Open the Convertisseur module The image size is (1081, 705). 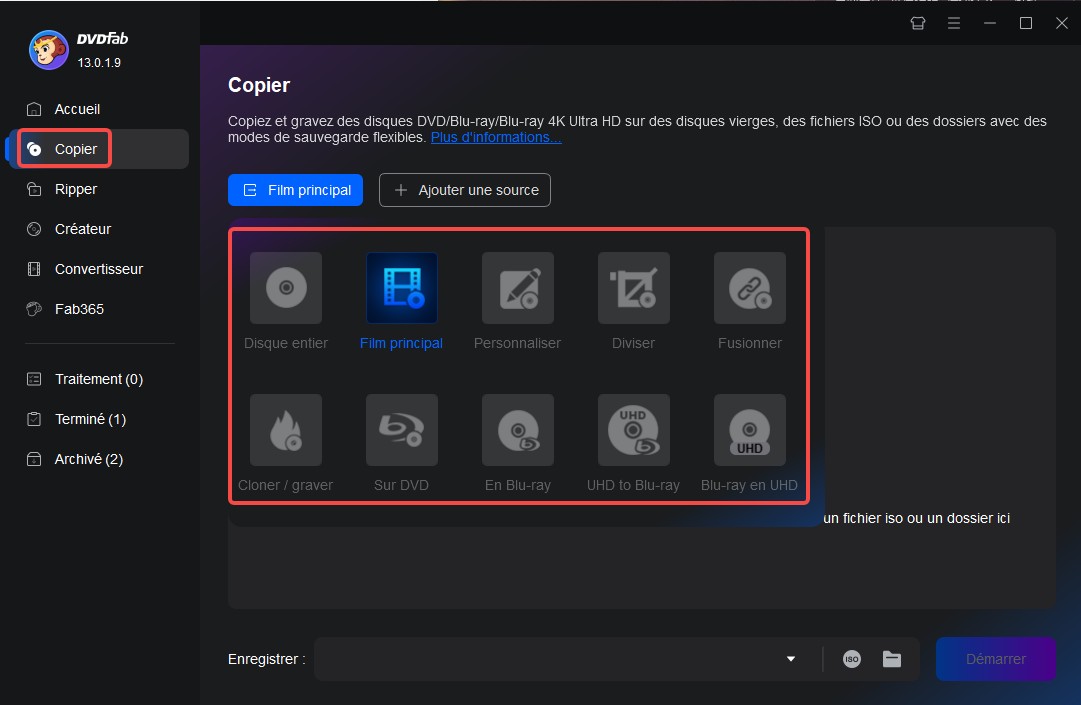tap(100, 269)
